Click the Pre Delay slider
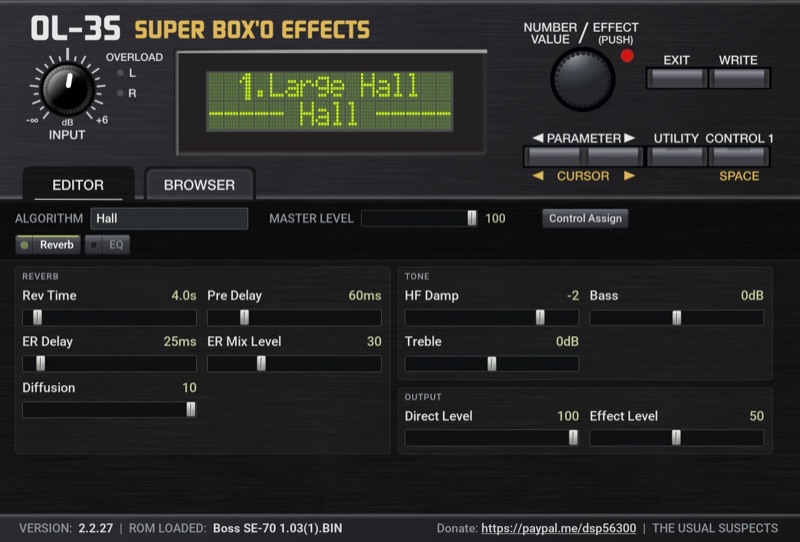Image resolution: width=800 pixels, height=542 pixels. (x=294, y=317)
